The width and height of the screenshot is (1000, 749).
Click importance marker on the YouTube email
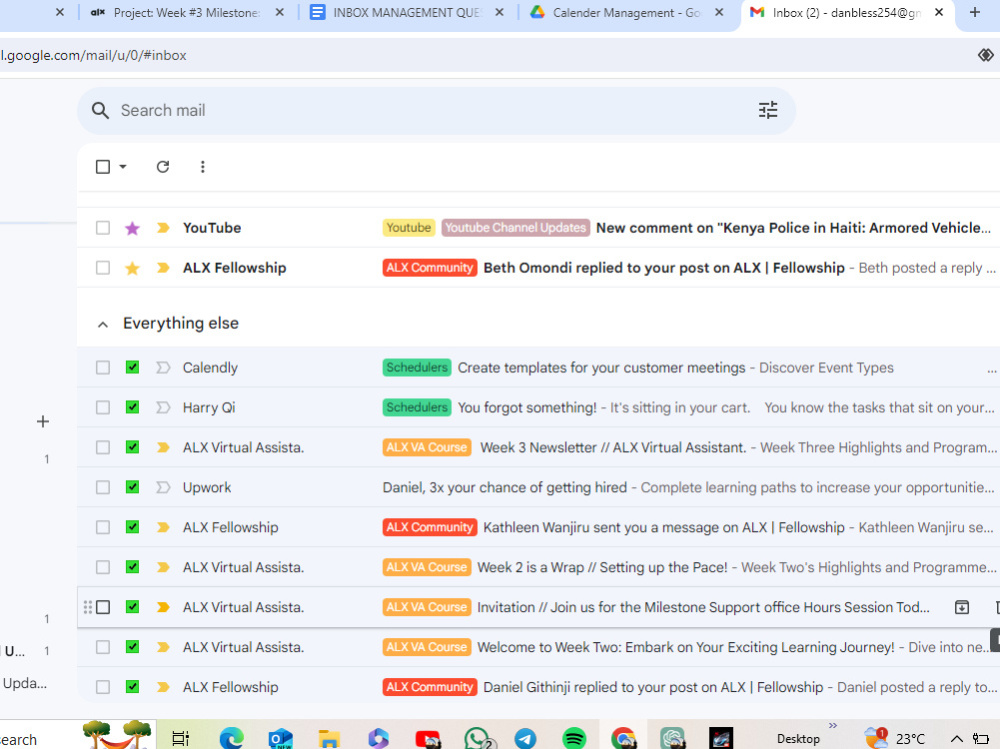click(x=163, y=228)
